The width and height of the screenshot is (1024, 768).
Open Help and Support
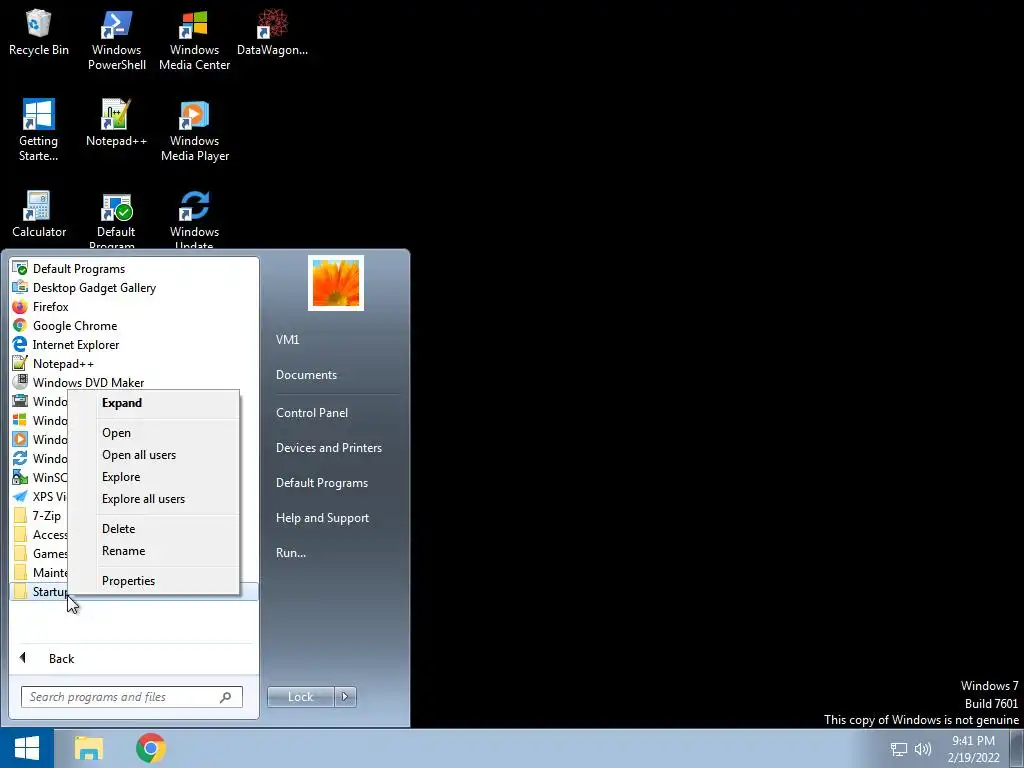coord(323,518)
